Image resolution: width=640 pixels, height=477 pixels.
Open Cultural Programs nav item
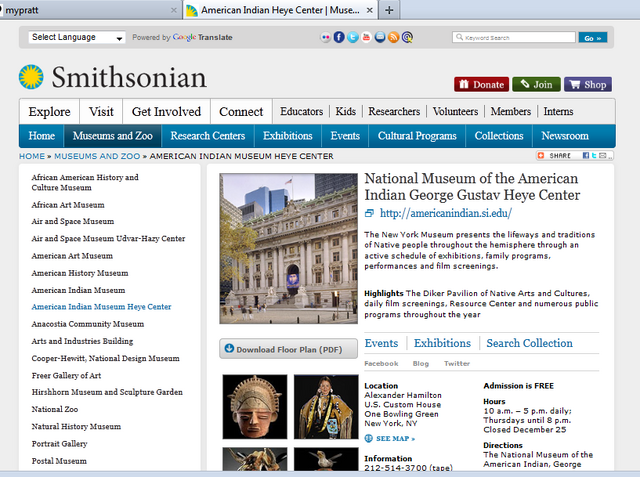tap(417, 136)
